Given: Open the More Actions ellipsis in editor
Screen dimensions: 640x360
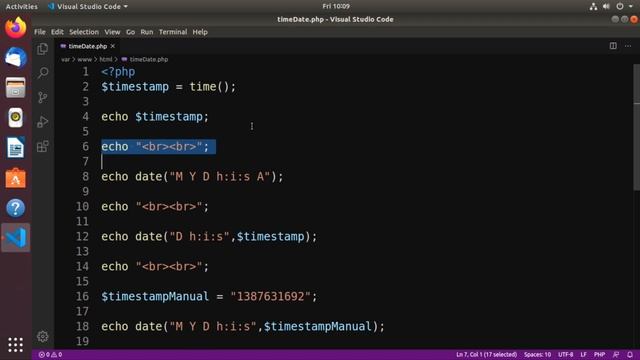Looking at the screenshot, I should pyautogui.click(x=628, y=46).
